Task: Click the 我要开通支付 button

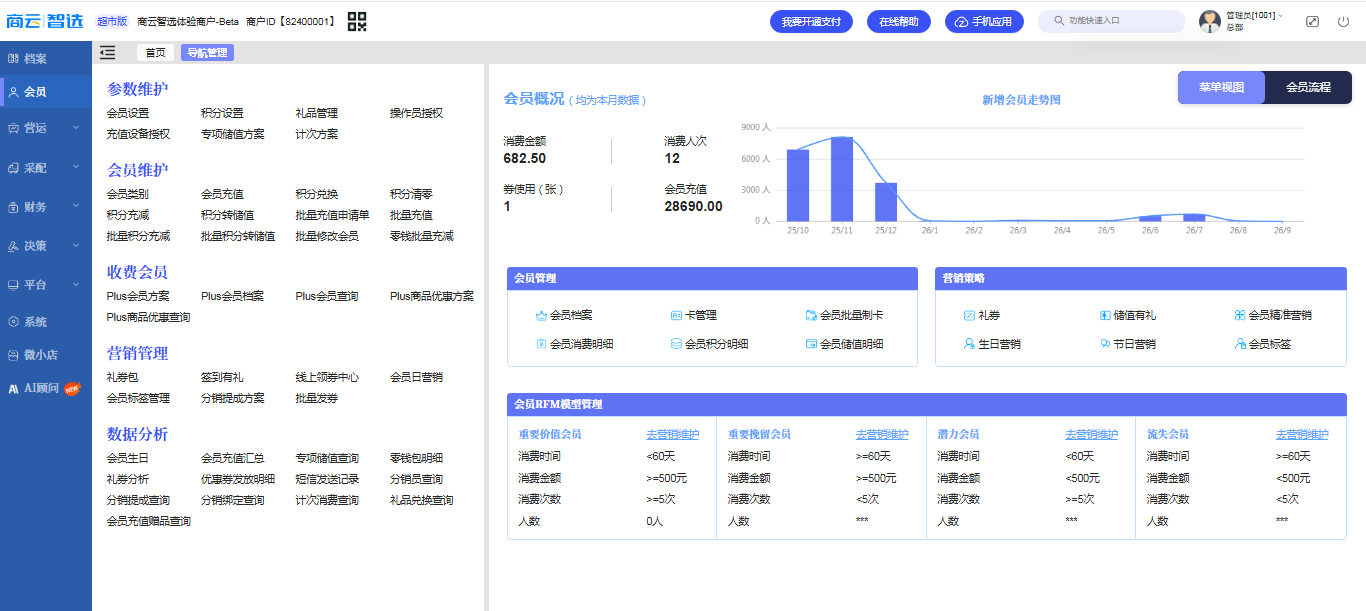Action: 811,21
